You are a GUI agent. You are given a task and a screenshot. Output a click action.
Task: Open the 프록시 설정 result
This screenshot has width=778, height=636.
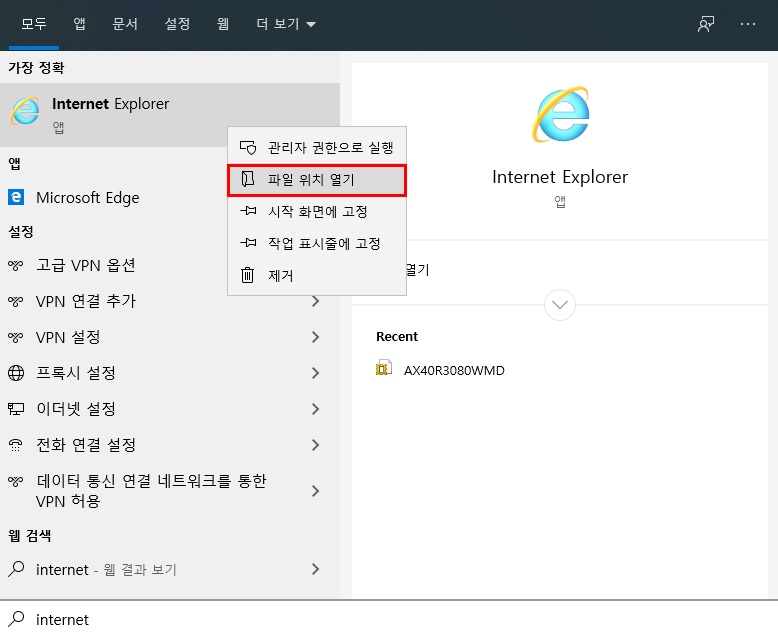(170, 373)
